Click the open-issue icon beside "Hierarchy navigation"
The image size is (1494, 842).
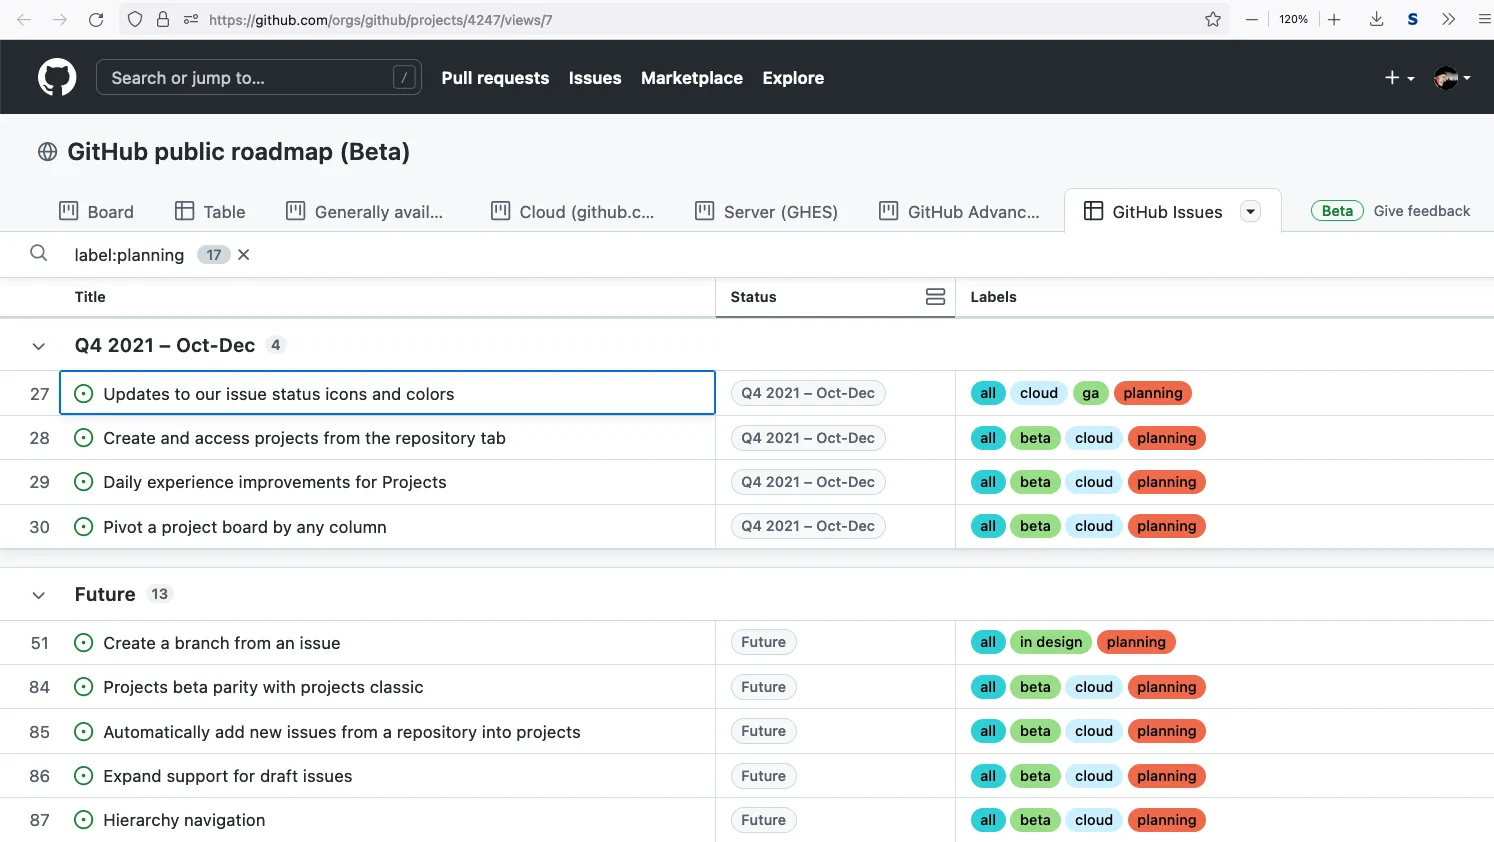(x=83, y=820)
